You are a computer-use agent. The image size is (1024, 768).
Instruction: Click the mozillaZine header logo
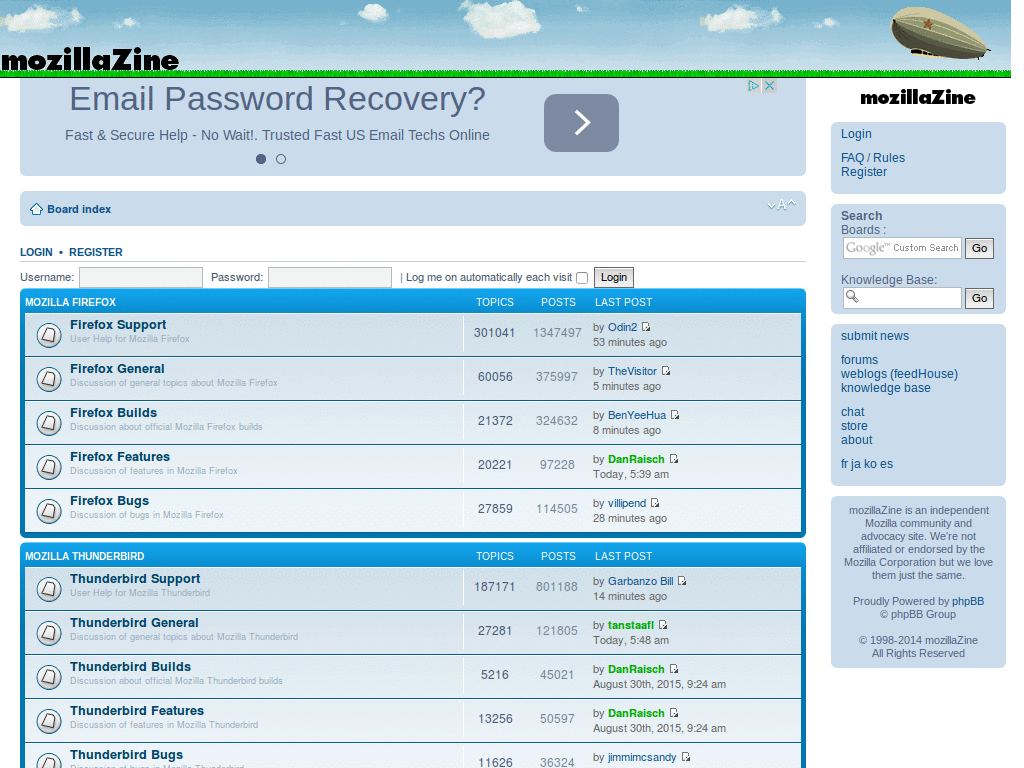tap(90, 59)
